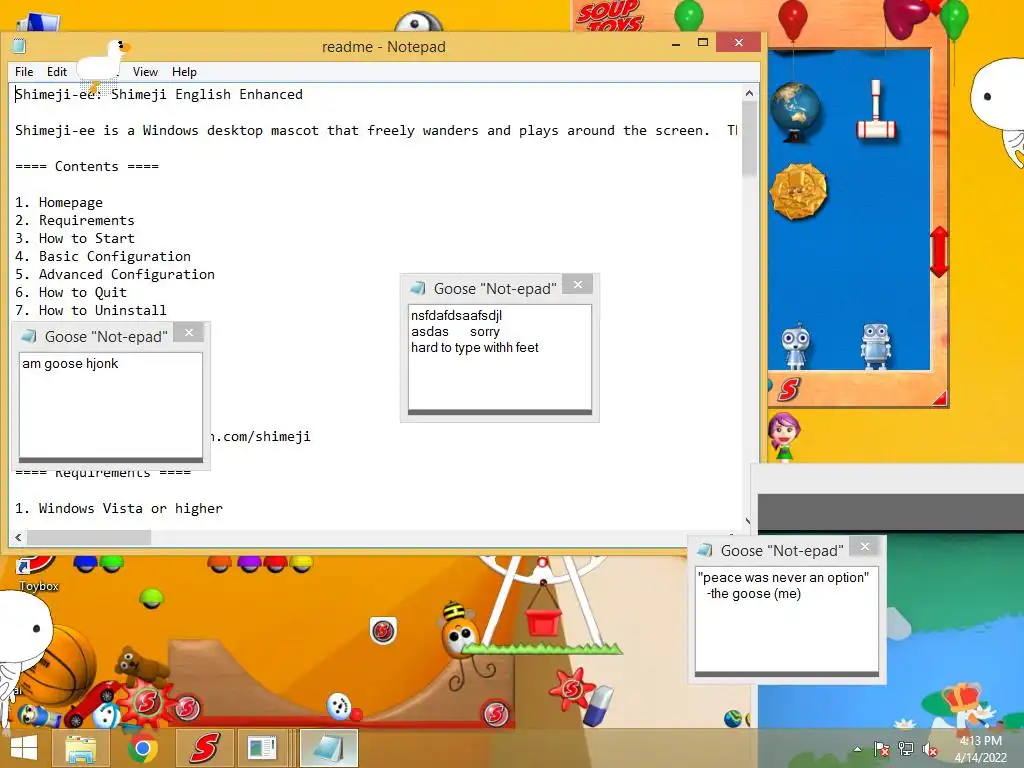Close the 'am goose hjonk' Not-epad window

tap(189, 333)
